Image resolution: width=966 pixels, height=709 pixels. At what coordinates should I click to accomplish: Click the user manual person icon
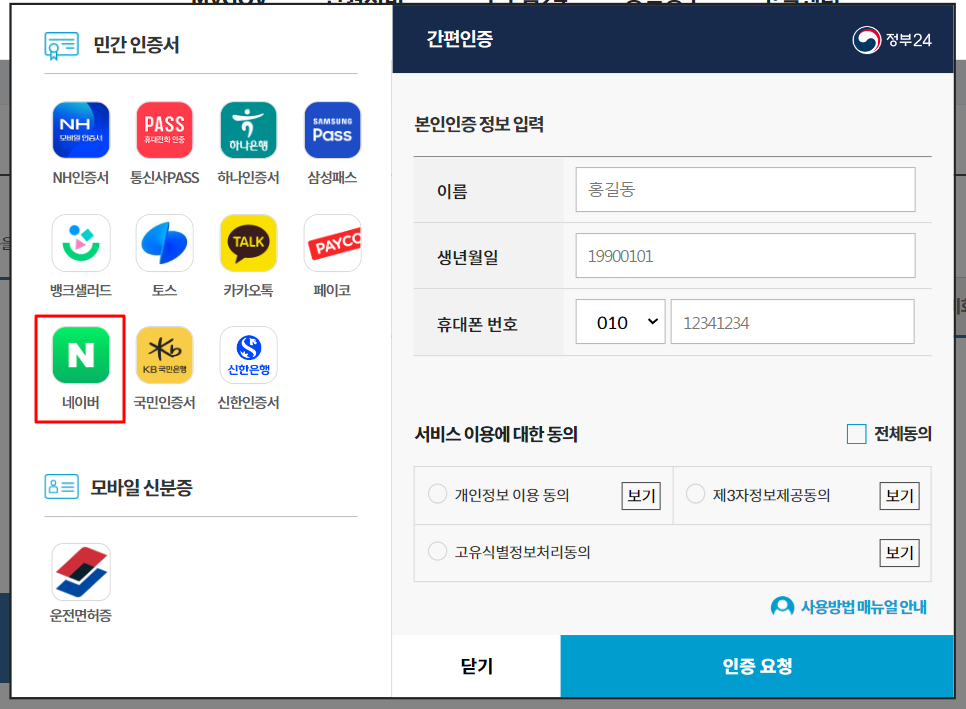tap(782, 607)
